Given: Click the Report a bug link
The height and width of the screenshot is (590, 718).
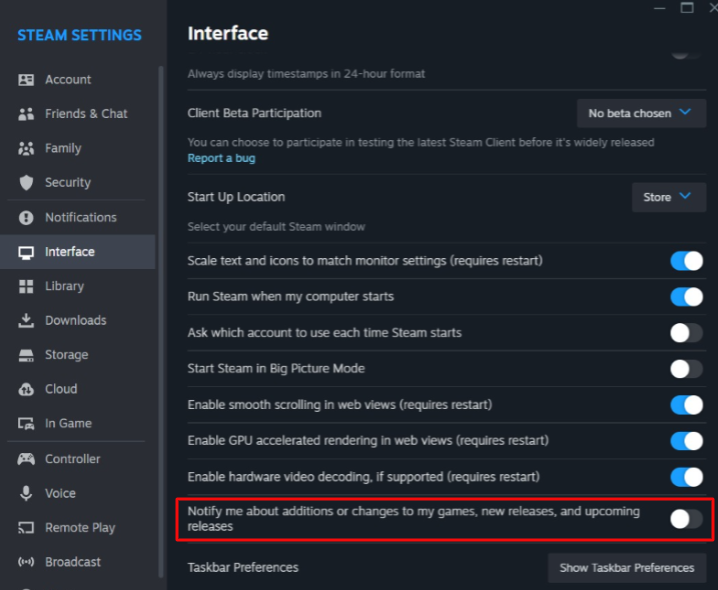Looking at the screenshot, I should (x=220, y=159).
